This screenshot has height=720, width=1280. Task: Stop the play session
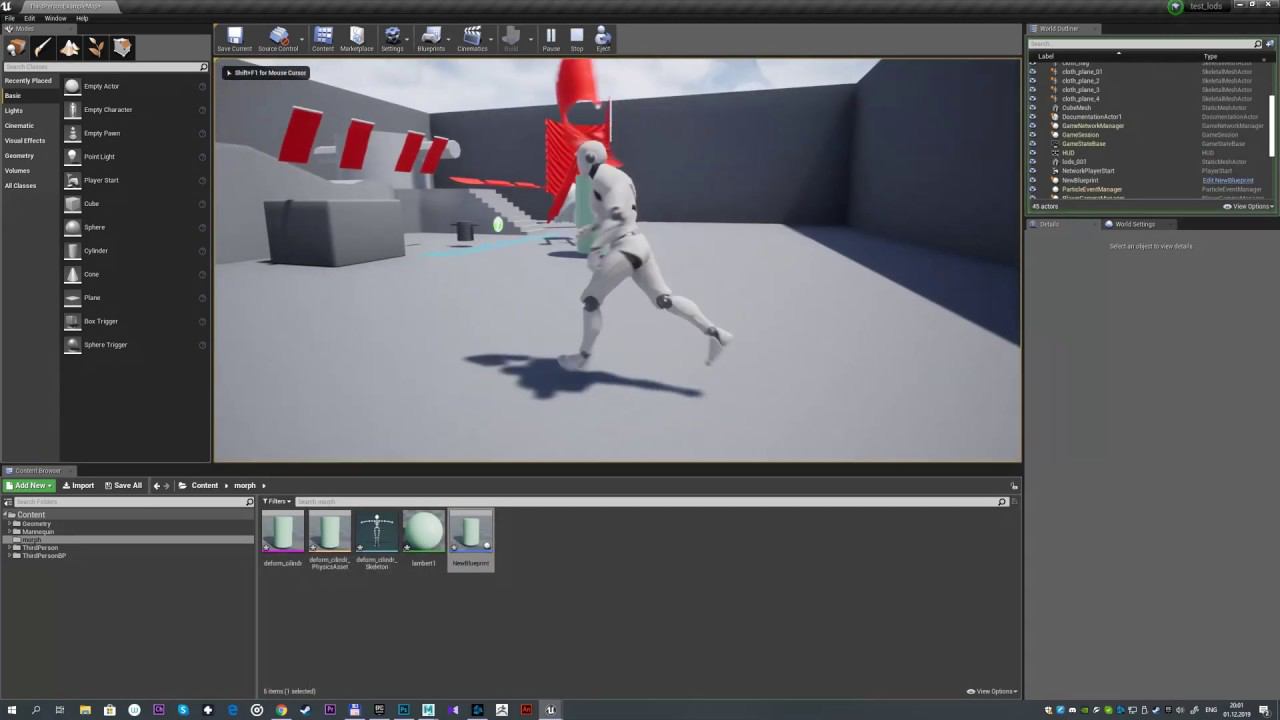tap(577, 40)
